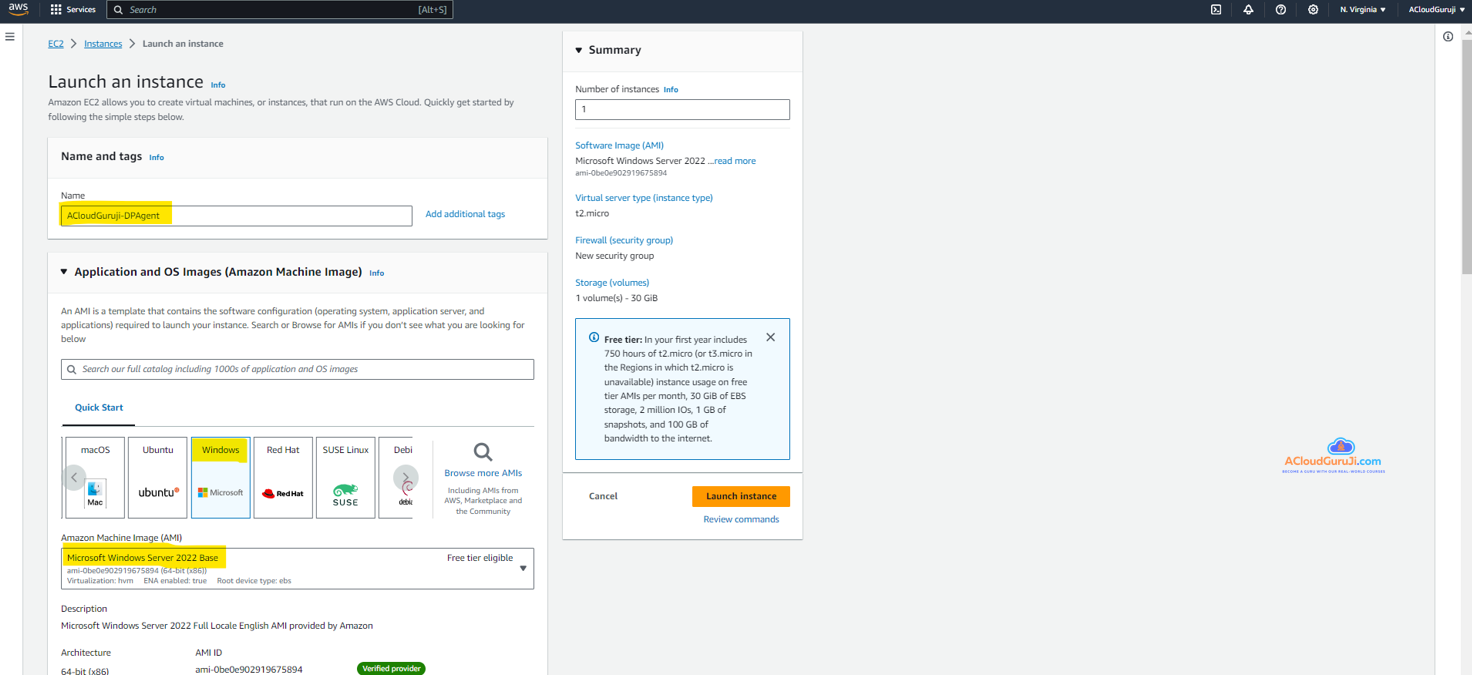Screen dimensions: 1472x678
Task: Click the AWS logo home icon
Action: click(19, 9)
